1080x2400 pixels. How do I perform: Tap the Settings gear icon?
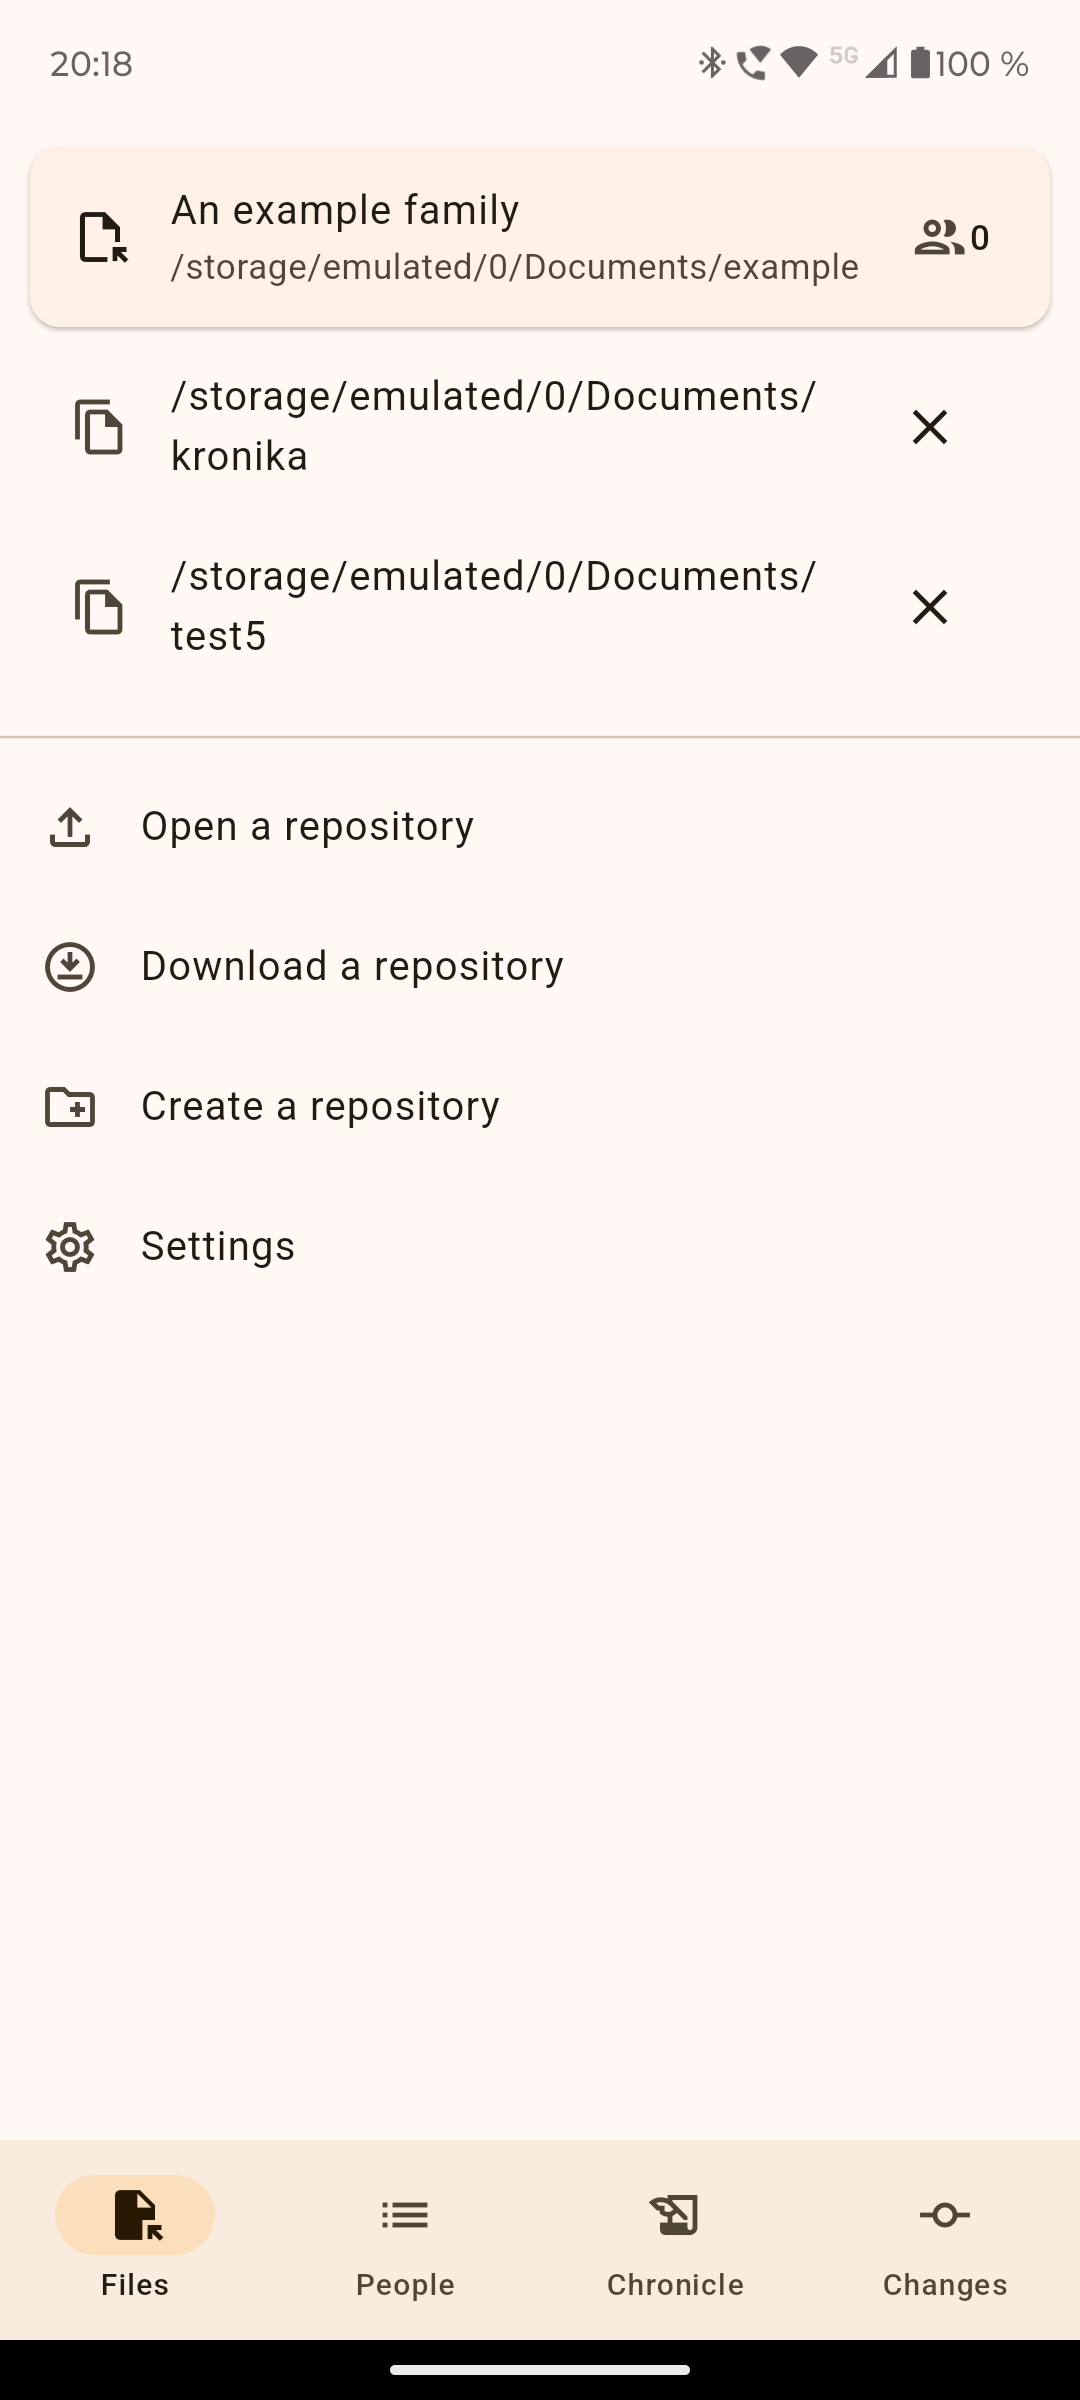coord(70,1247)
